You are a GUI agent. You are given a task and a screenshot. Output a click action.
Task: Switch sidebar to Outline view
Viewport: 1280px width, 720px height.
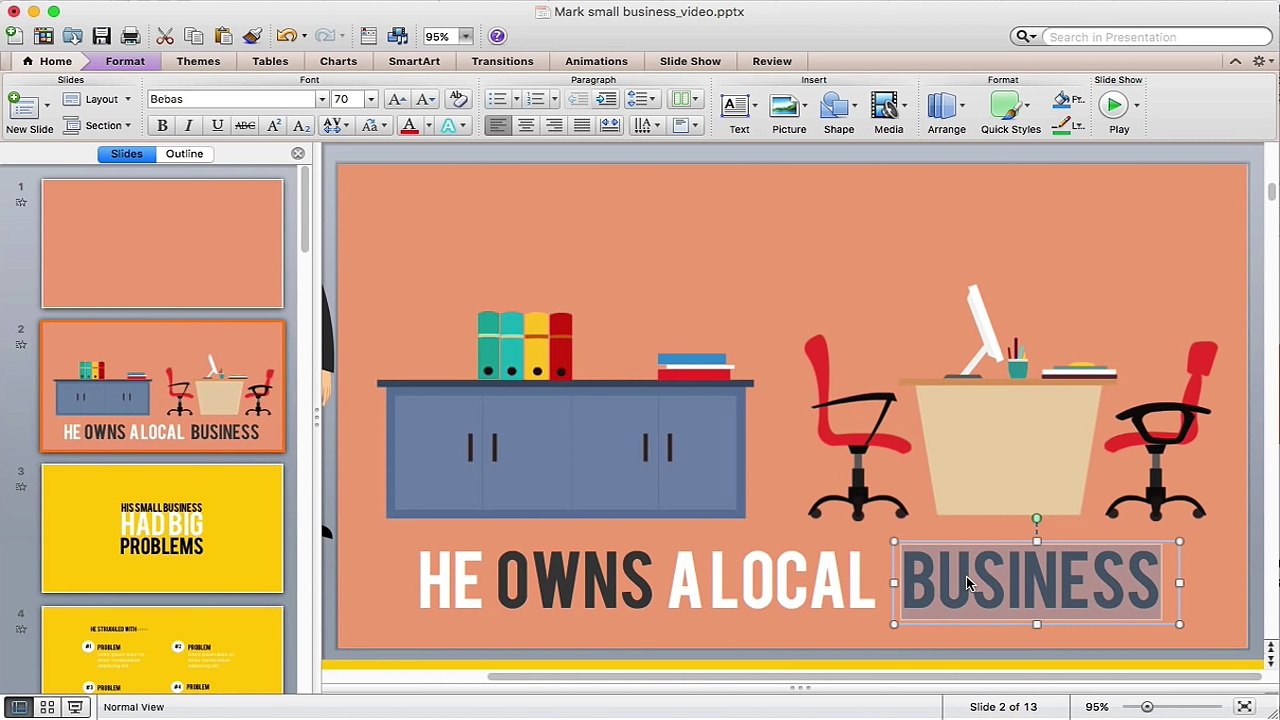[x=184, y=154]
